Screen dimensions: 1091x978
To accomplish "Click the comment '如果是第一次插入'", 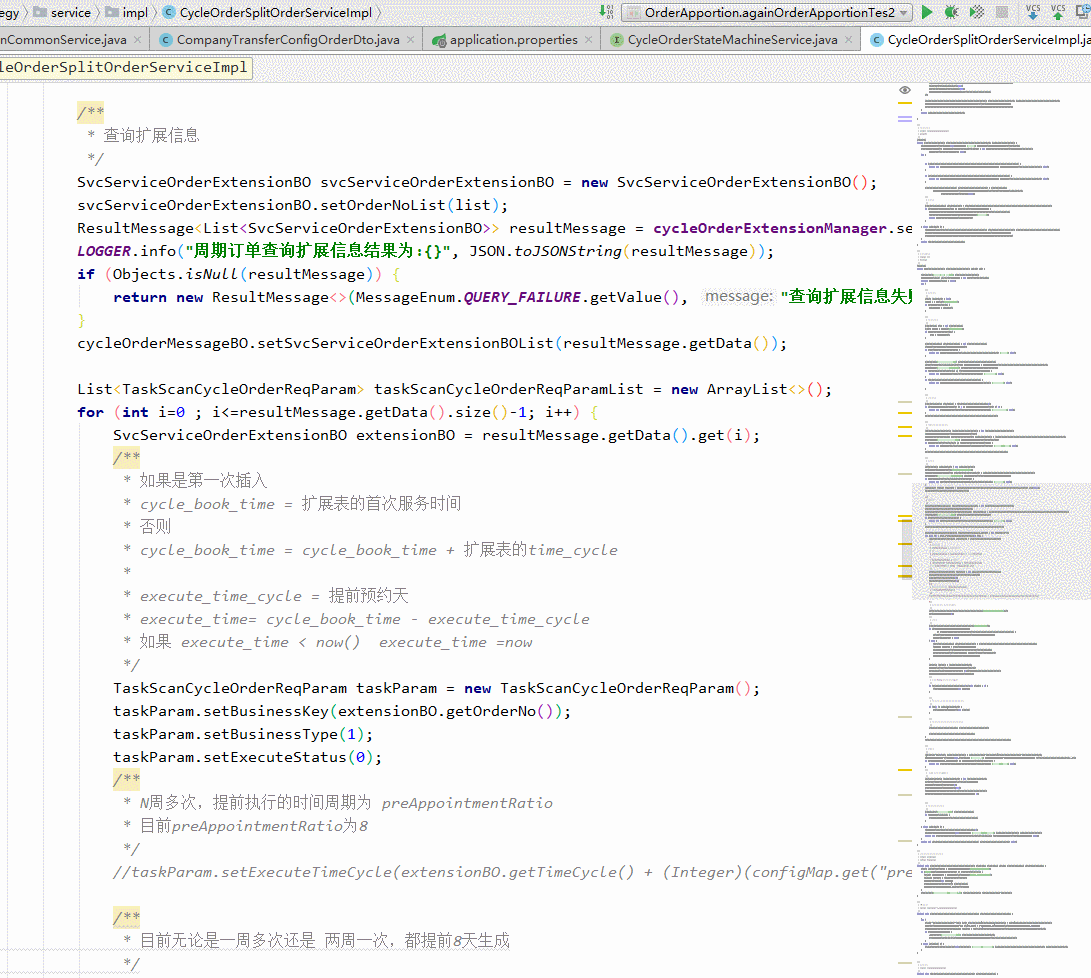I will tap(203, 480).
